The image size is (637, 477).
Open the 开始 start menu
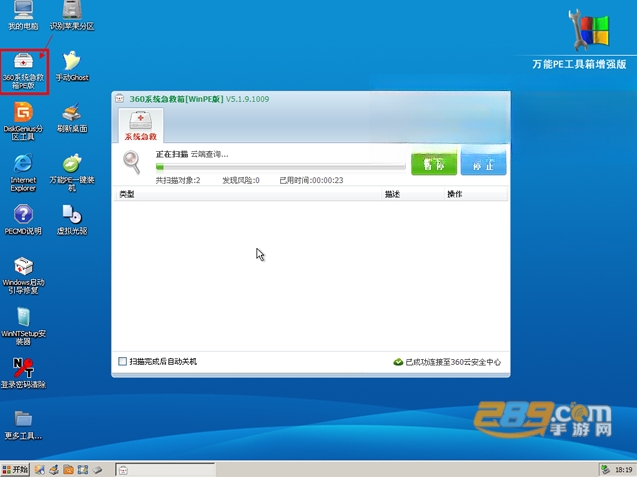click(15, 470)
